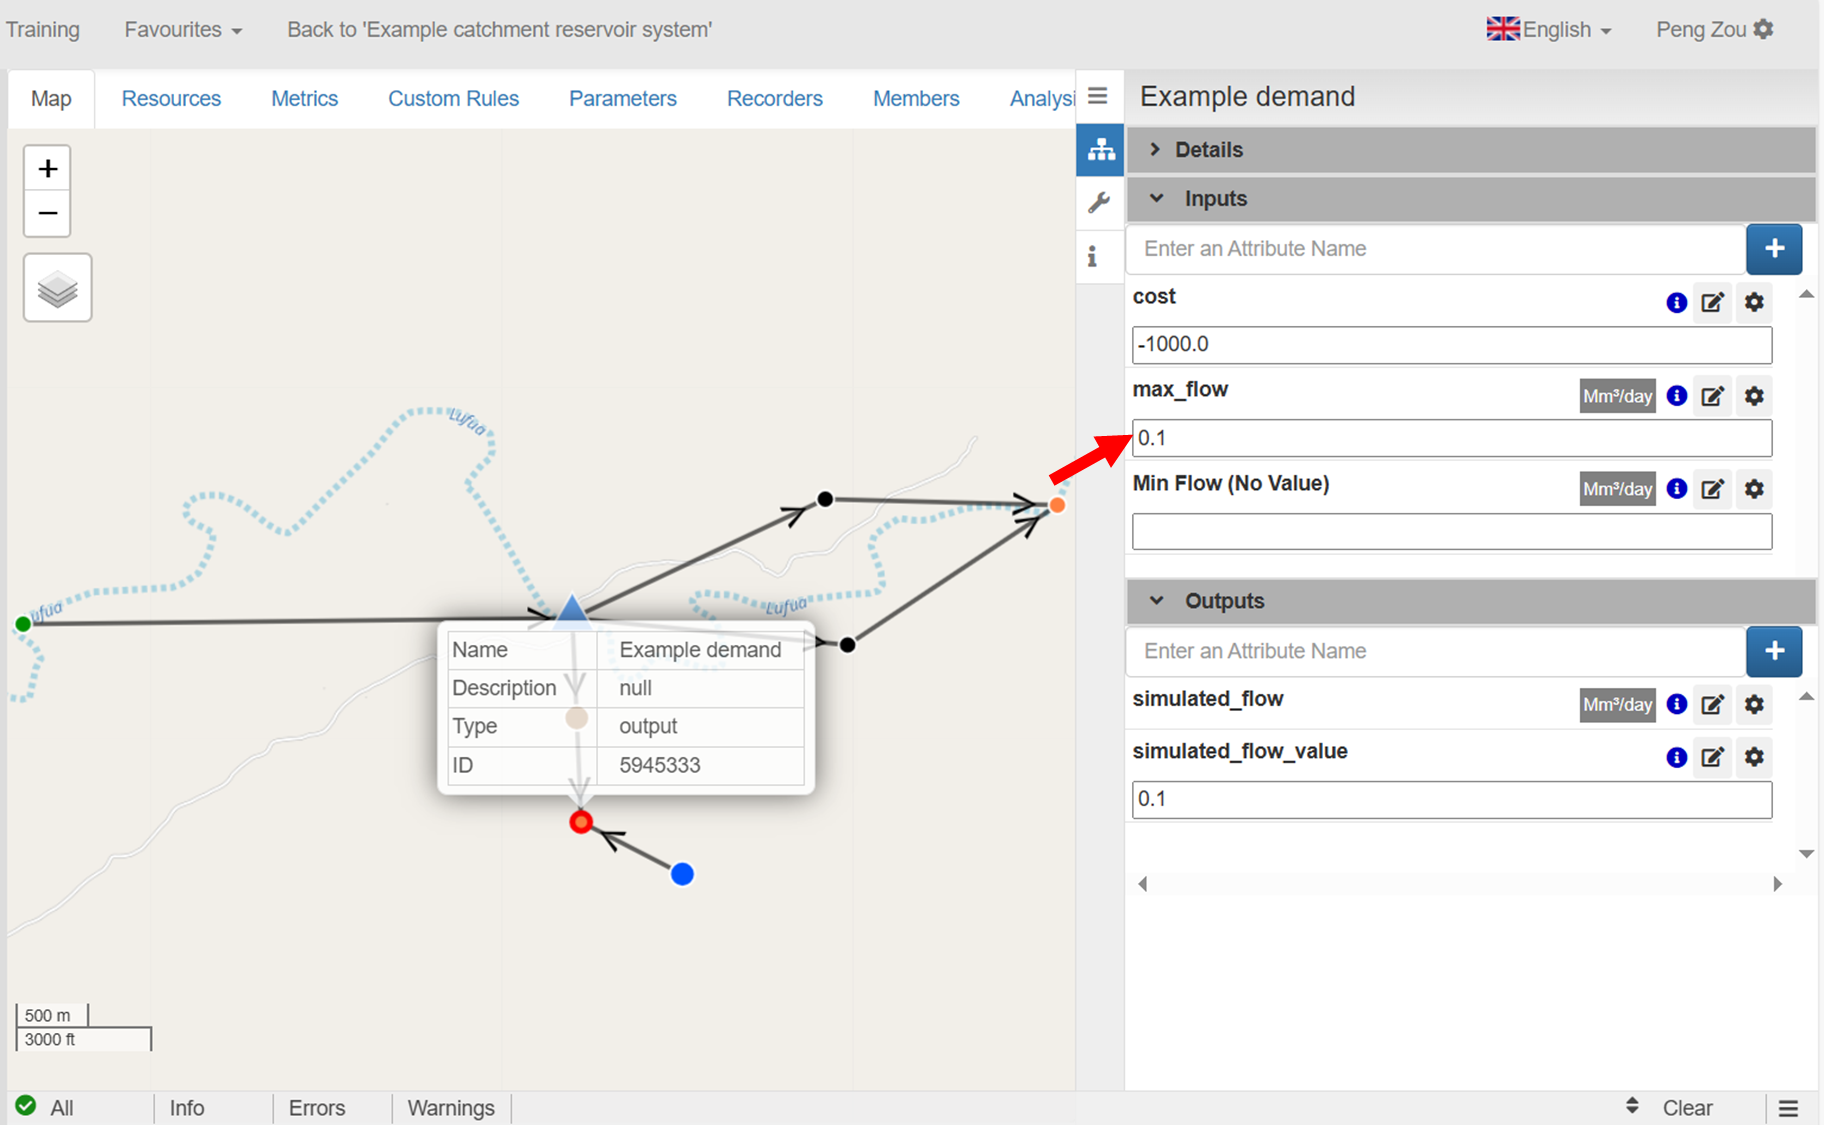The height and width of the screenshot is (1125, 1824).
Task: Toggle the hamburger panel menu icon
Action: coord(1097,96)
